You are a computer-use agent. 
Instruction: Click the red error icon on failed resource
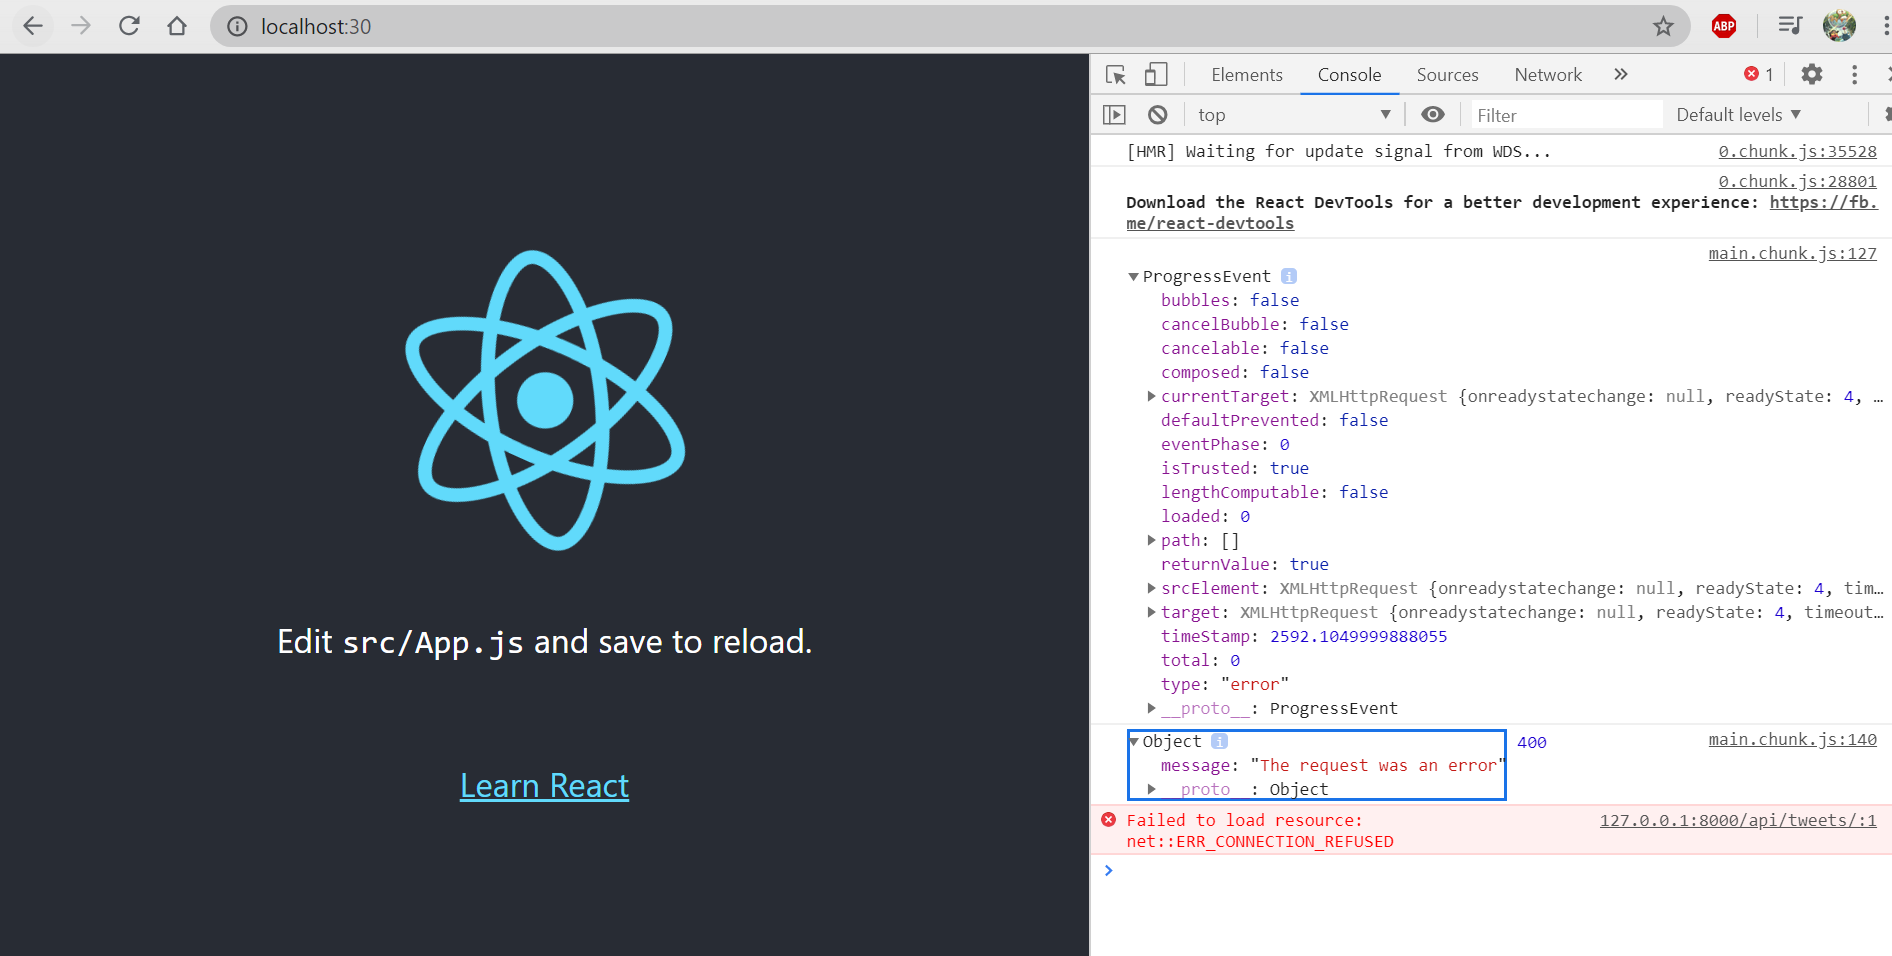tap(1108, 820)
